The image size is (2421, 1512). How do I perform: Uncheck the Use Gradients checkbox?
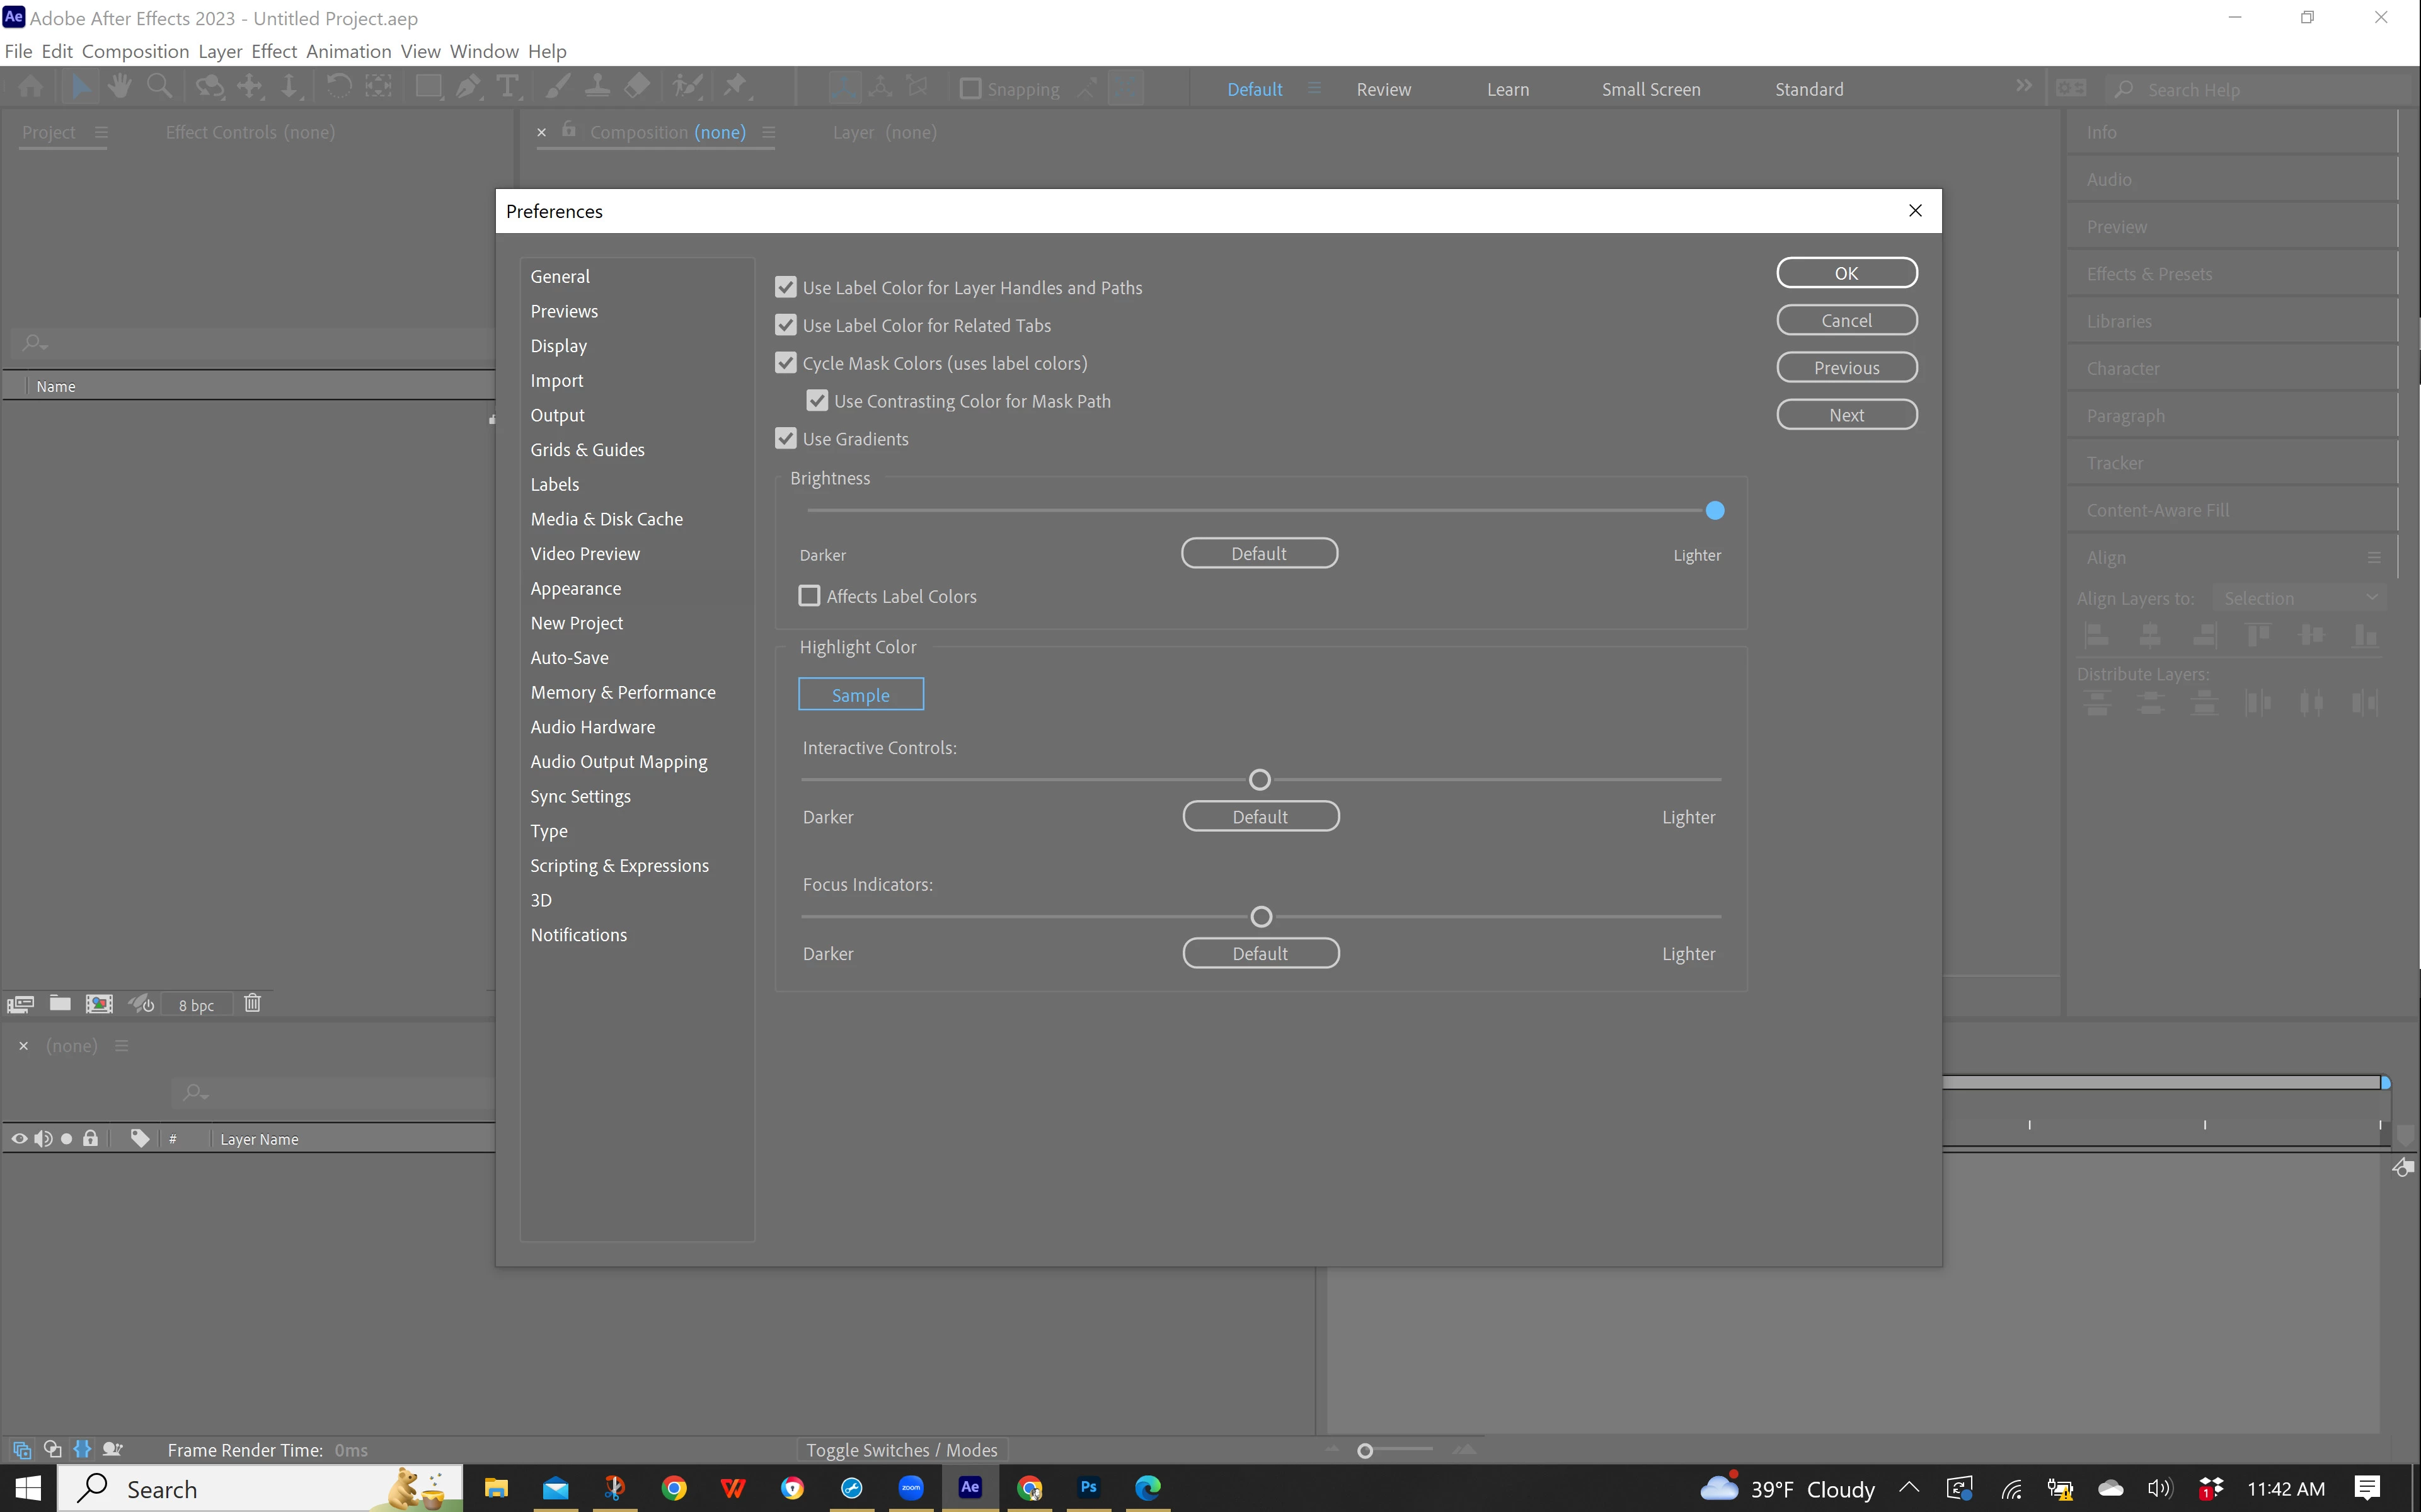786,439
